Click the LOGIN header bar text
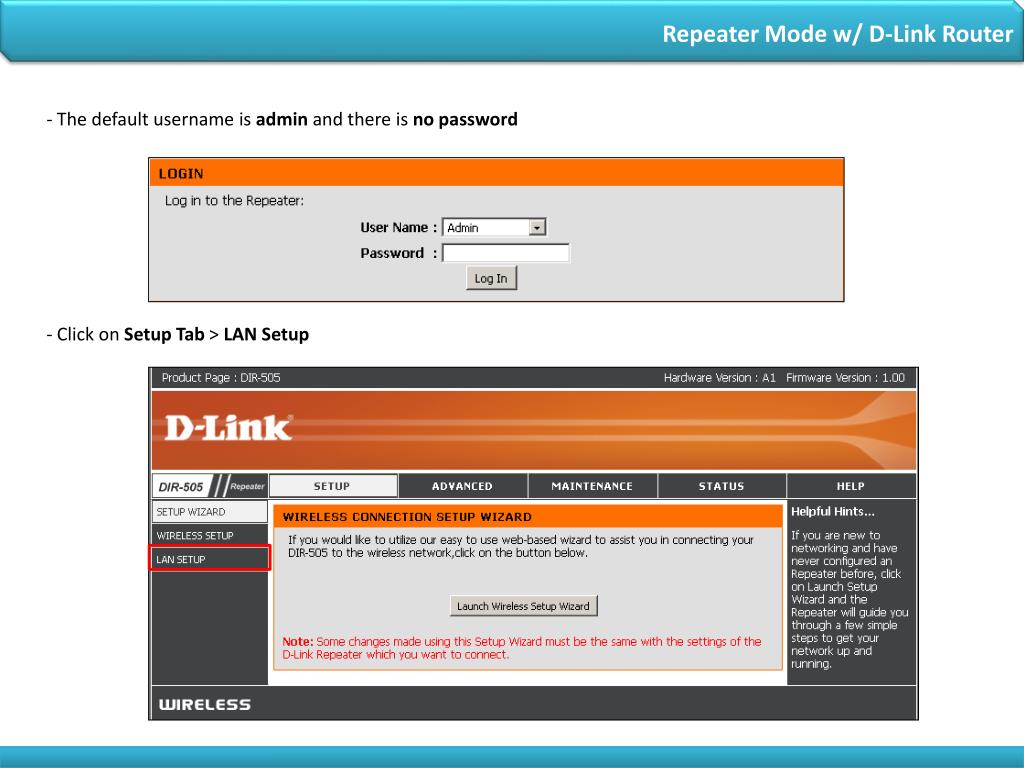Image resolution: width=1024 pixels, height=768 pixels. pos(181,174)
